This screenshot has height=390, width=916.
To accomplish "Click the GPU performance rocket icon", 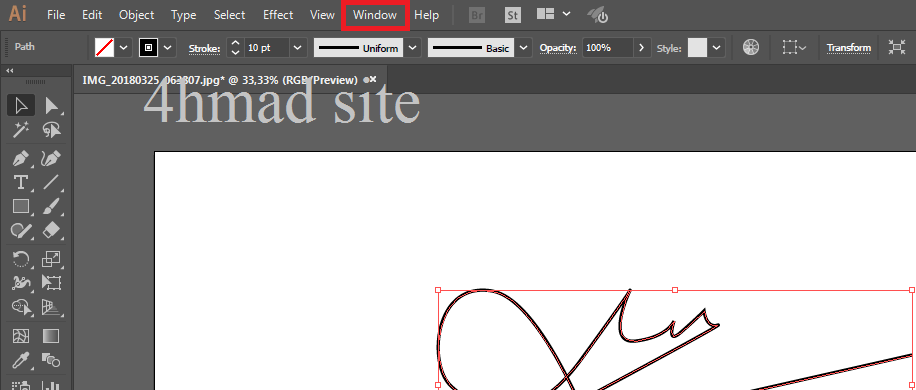I will coord(598,15).
